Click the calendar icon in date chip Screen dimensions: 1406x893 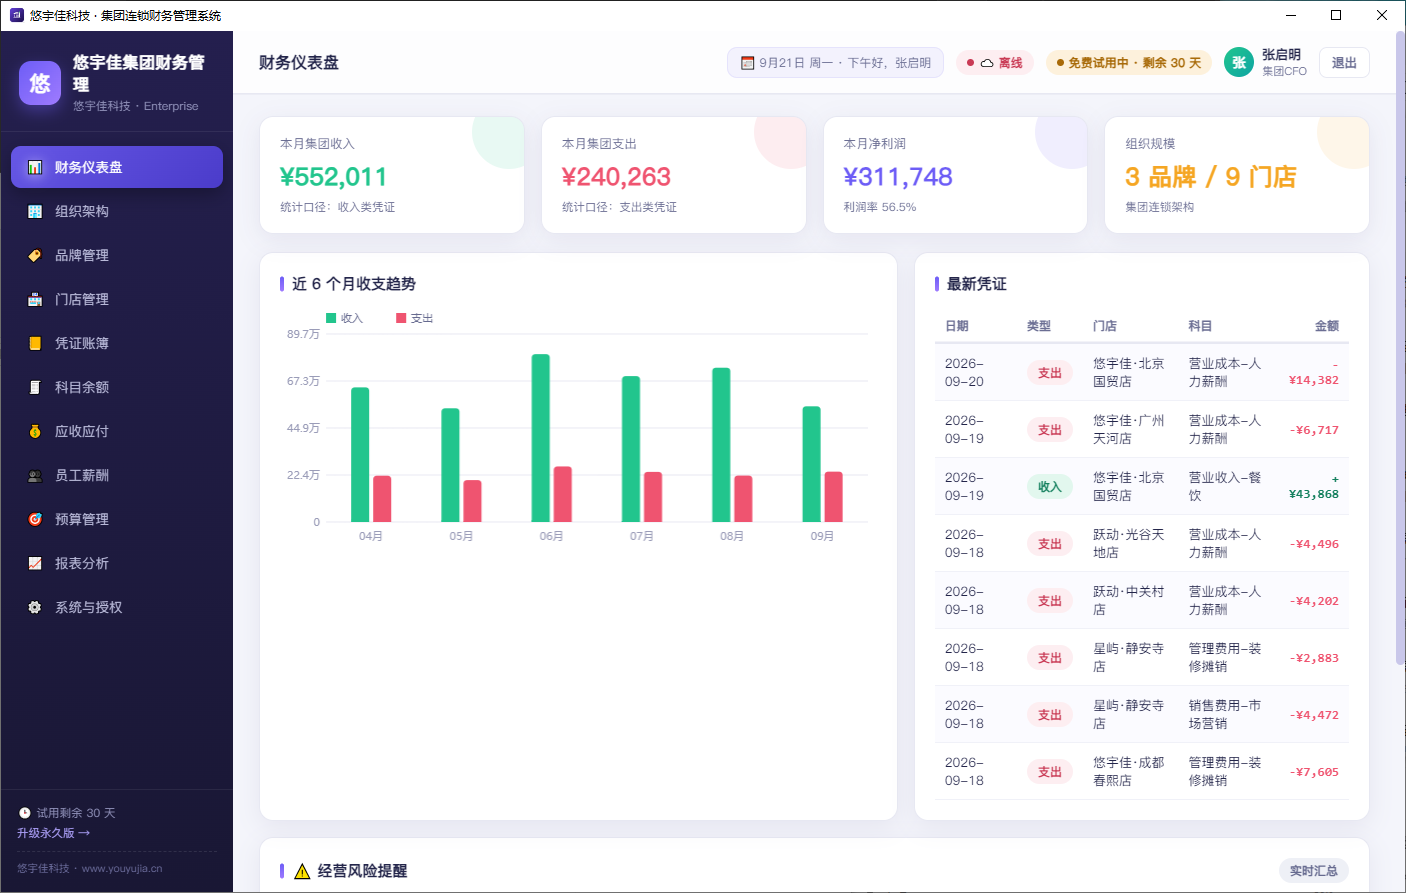point(747,63)
